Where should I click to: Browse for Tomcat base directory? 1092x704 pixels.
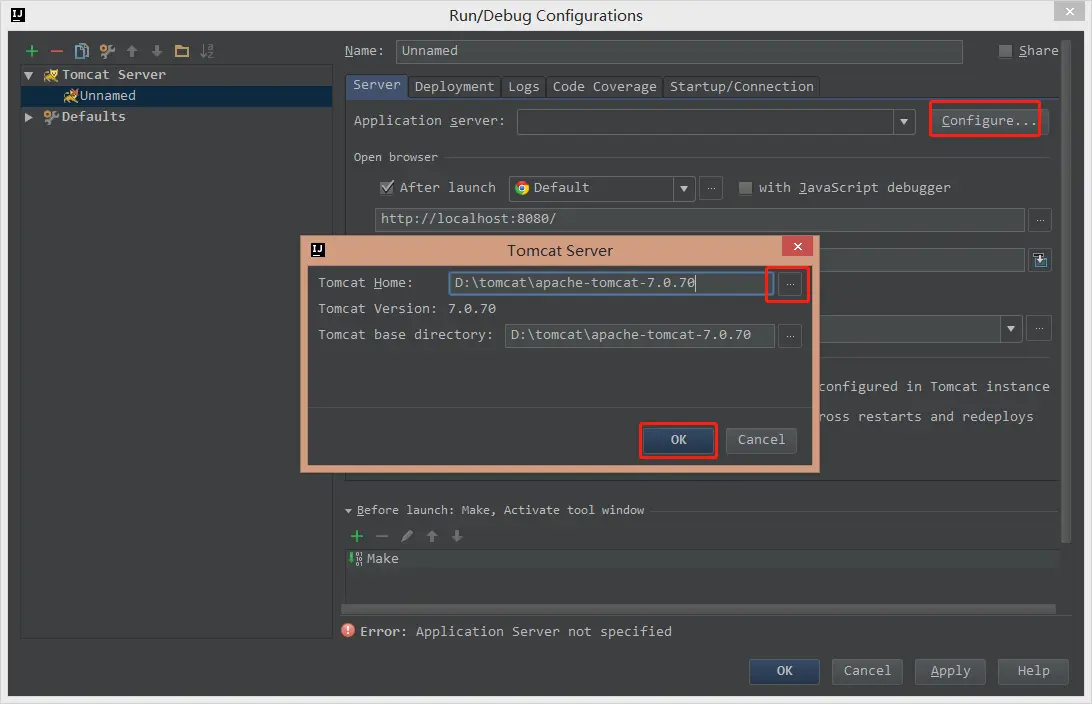click(x=790, y=336)
